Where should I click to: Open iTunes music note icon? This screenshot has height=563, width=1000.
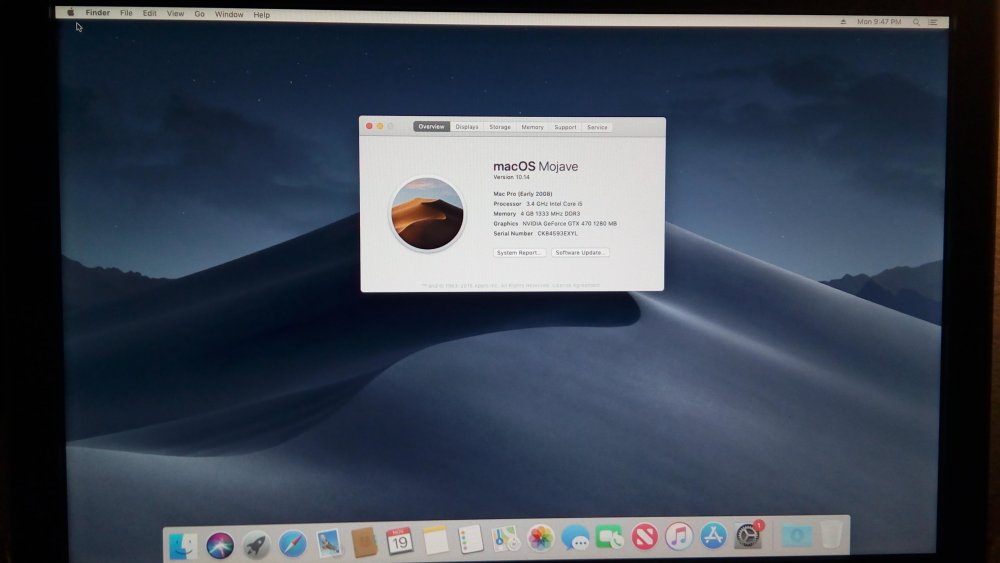click(679, 536)
